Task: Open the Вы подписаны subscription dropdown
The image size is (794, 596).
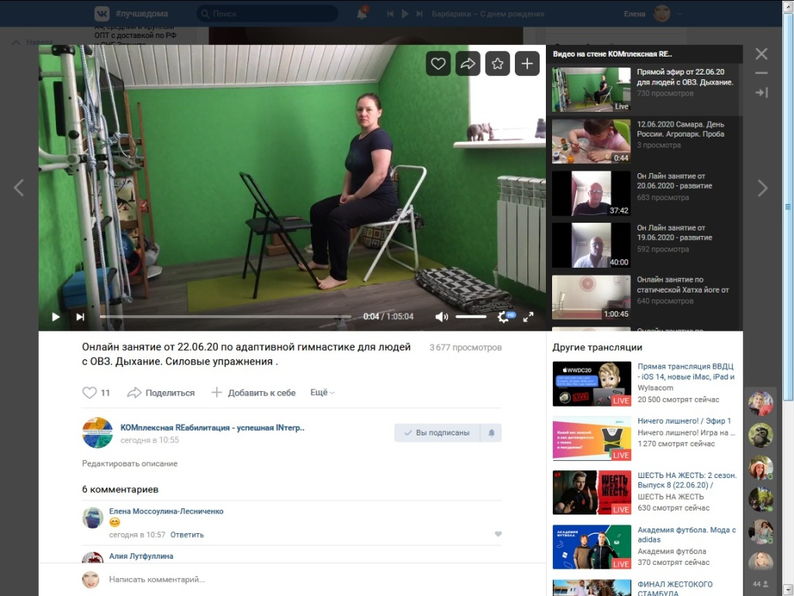Action: [437, 433]
